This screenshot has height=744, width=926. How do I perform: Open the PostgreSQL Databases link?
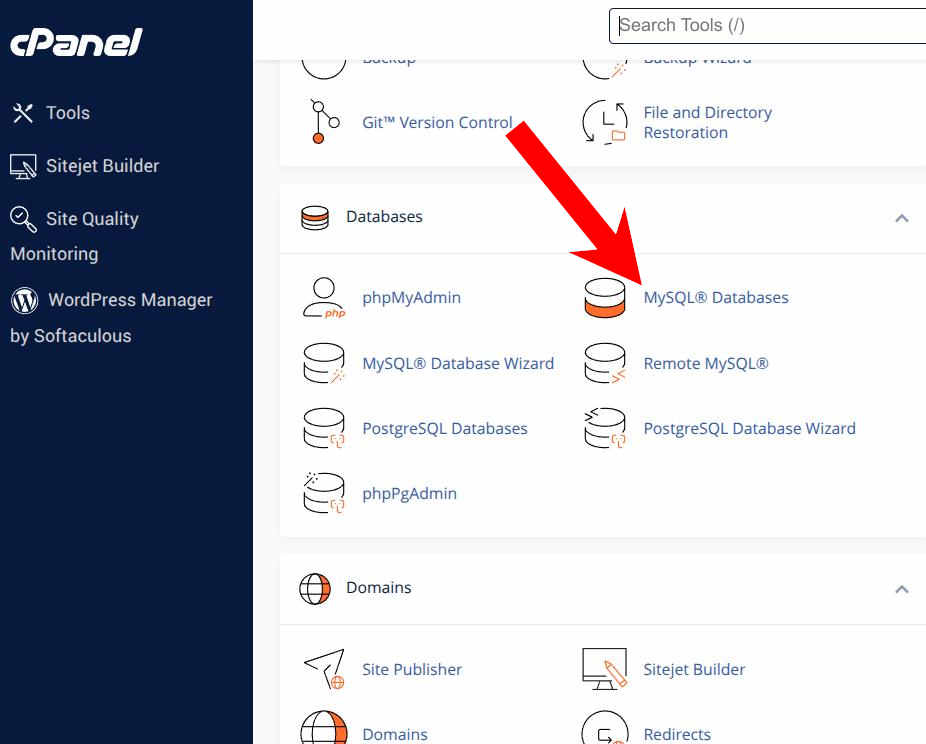tap(445, 428)
